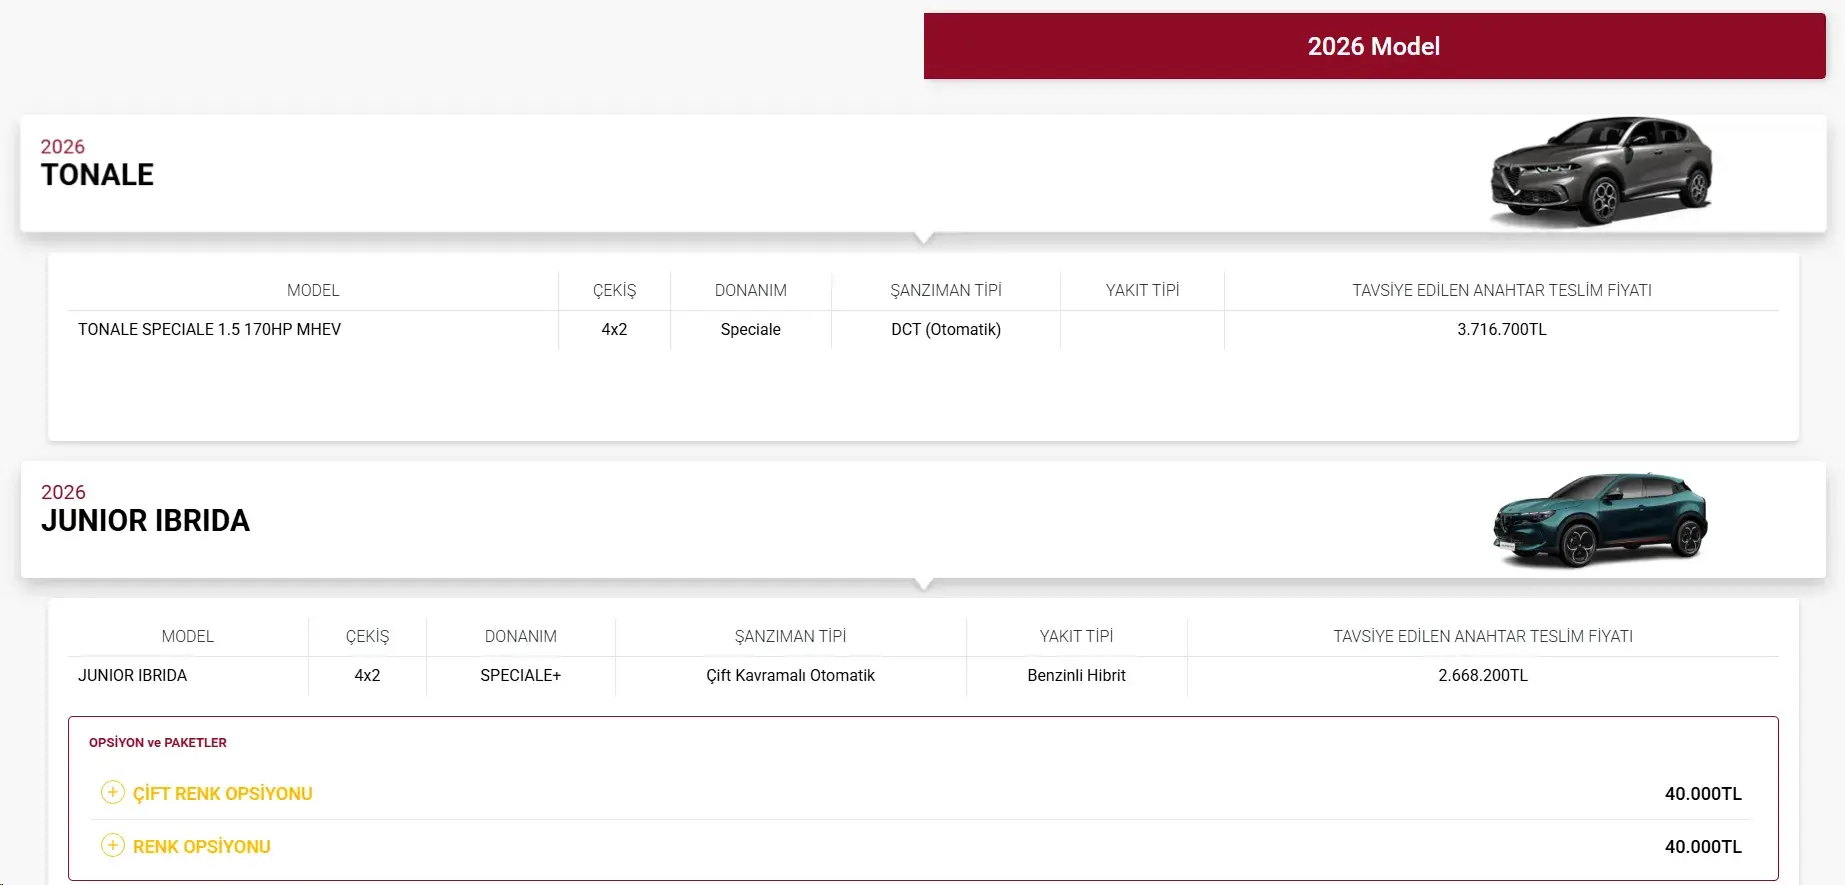Click the DCT (Otomatik) transmission cell
This screenshot has height=885, width=1845.
pyautogui.click(x=946, y=329)
